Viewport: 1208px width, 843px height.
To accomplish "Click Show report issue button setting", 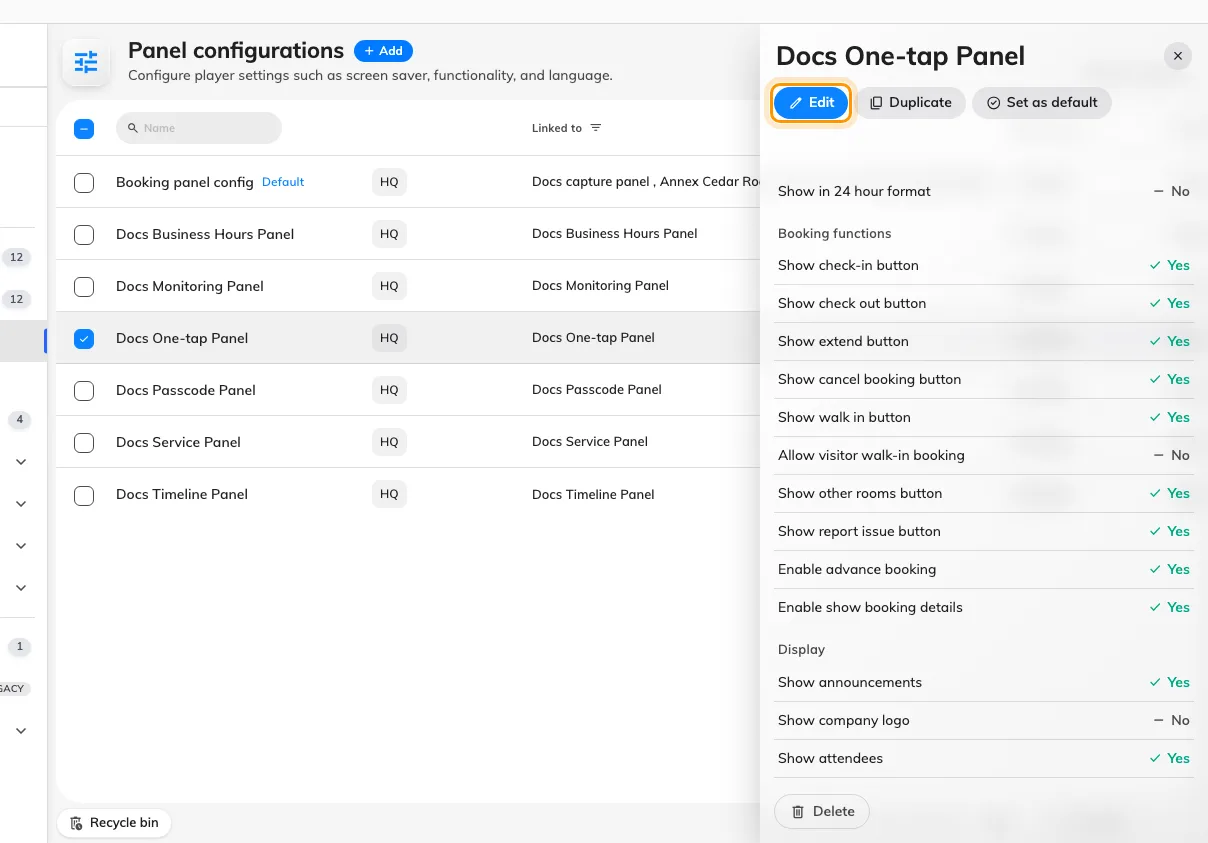I will 984,531.
